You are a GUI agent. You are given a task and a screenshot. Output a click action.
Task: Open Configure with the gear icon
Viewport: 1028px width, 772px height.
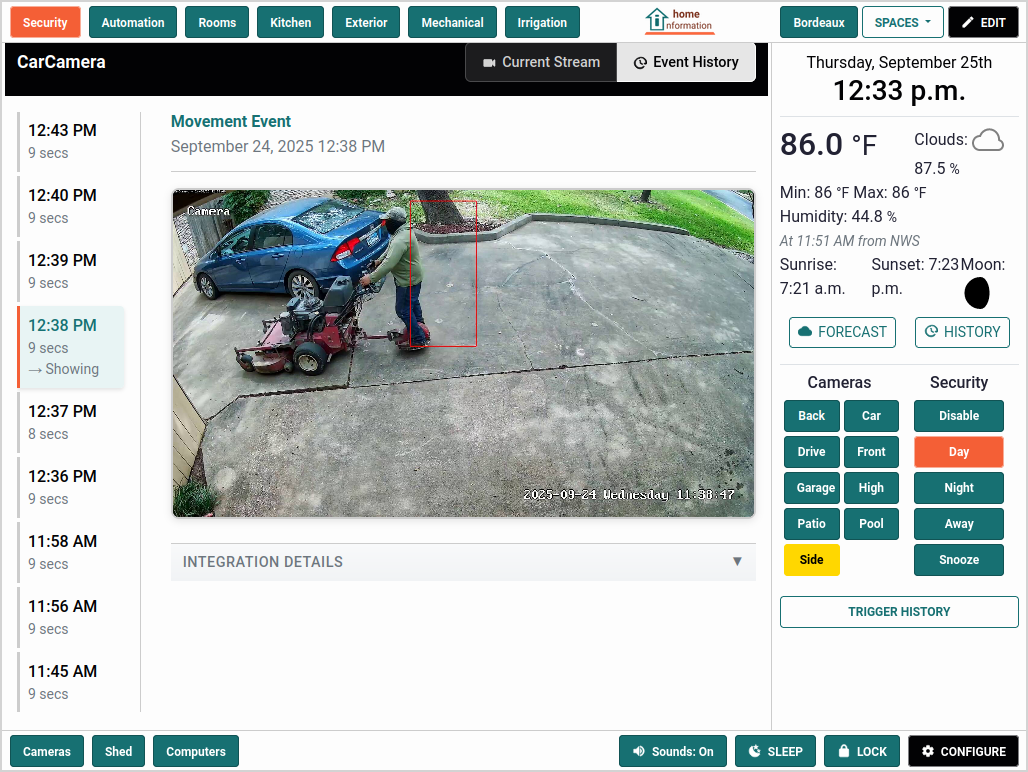tap(963, 751)
